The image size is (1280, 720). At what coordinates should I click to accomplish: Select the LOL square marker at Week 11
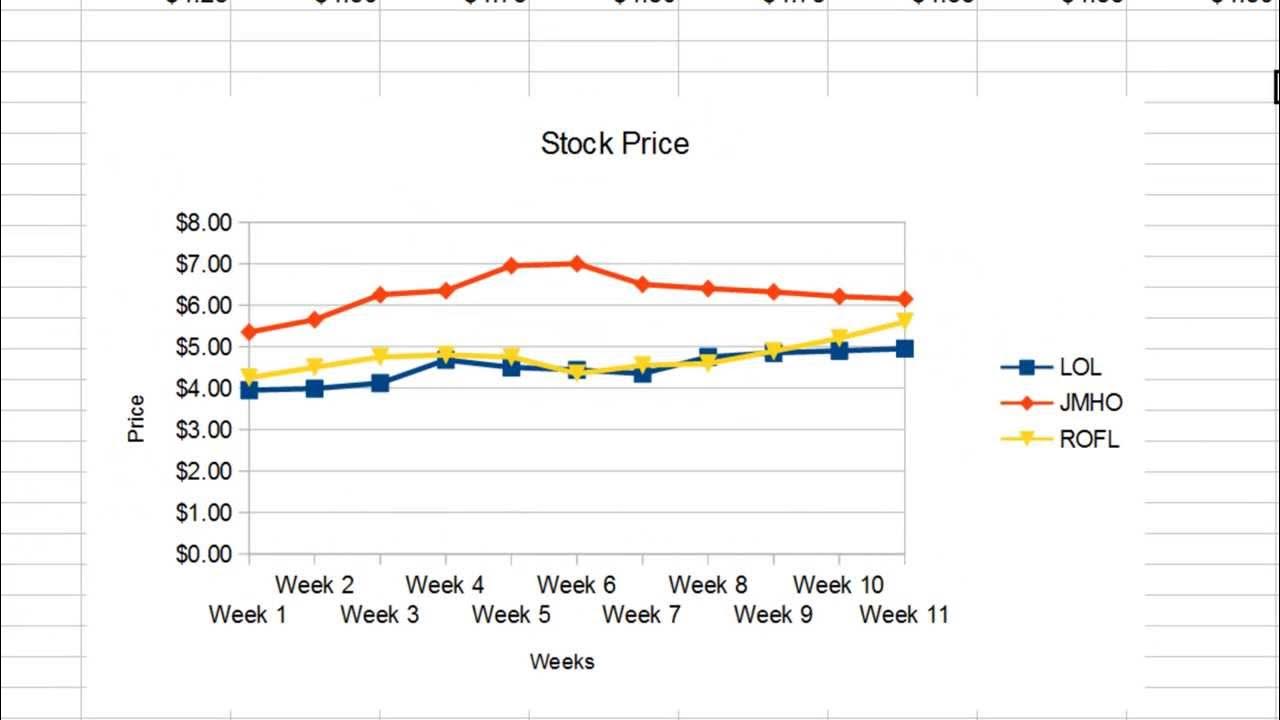tap(904, 348)
